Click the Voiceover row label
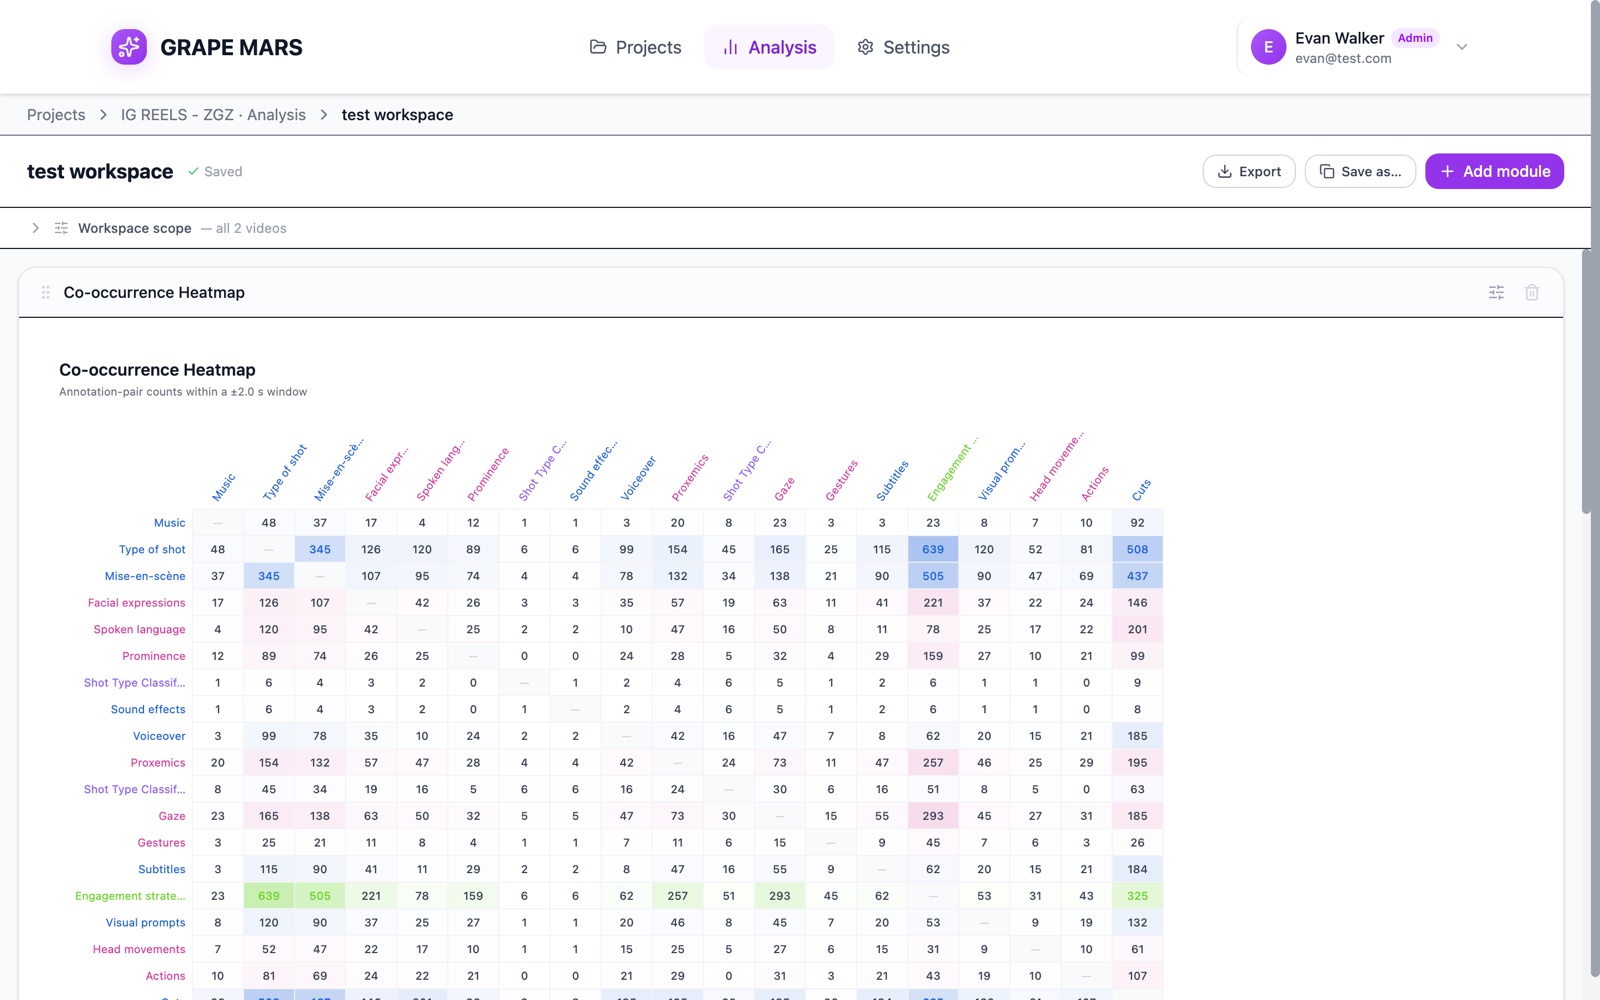This screenshot has height=1000, width=1600. [x=159, y=736]
